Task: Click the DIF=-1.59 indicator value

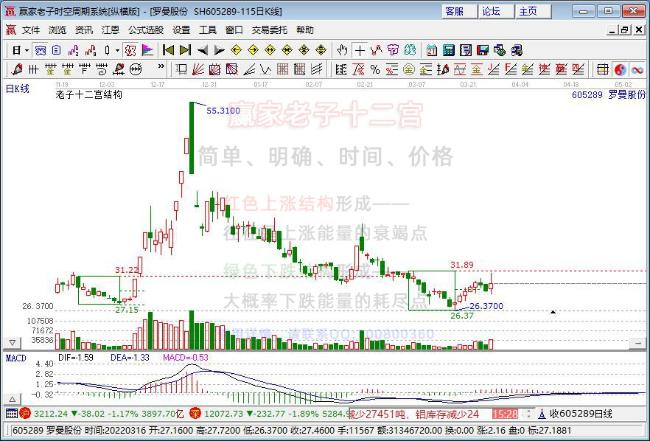Action: [x=76, y=357]
